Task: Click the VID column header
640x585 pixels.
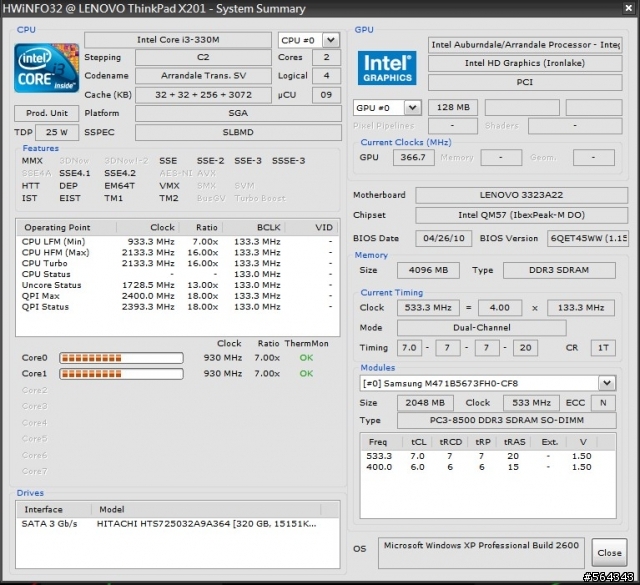Action: coord(312,227)
